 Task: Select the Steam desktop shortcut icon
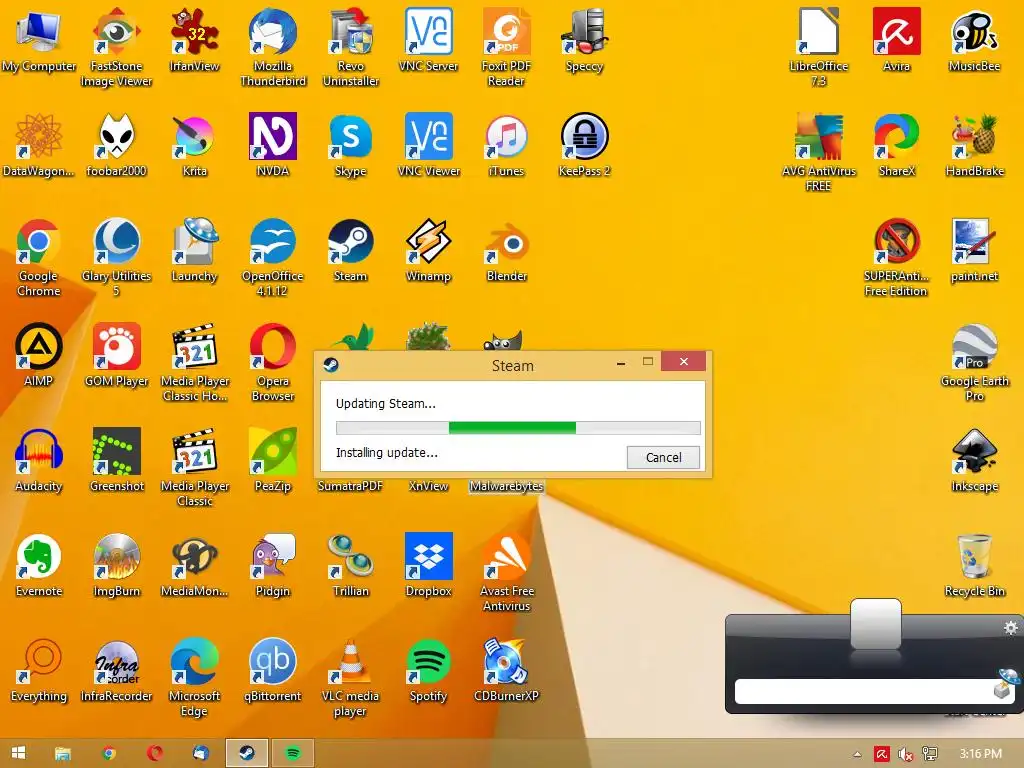click(351, 251)
